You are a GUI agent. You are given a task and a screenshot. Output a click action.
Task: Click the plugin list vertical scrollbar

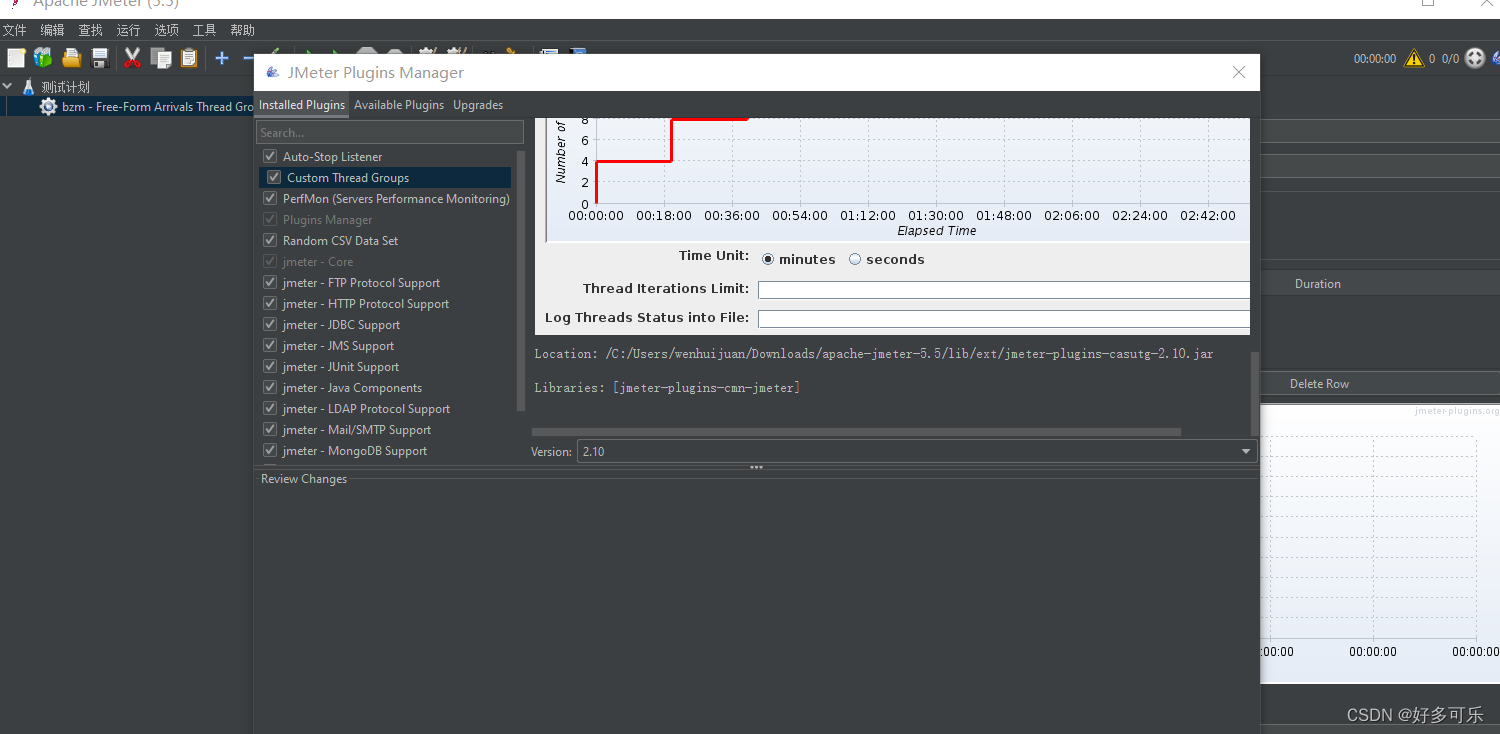coord(520,281)
